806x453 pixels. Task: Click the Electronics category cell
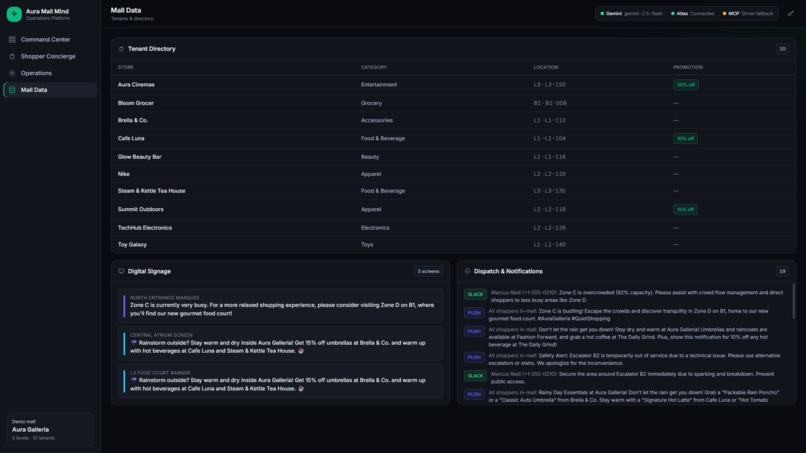[375, 228]
